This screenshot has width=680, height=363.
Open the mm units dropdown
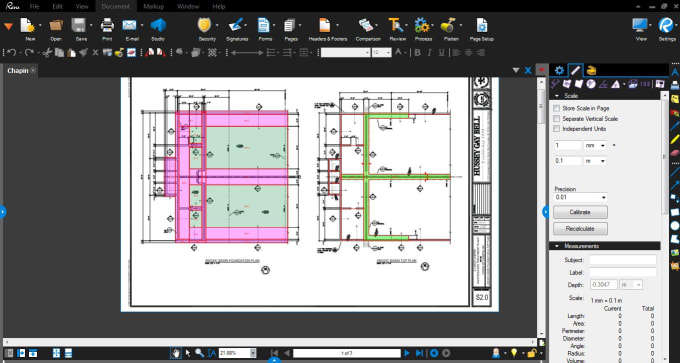pos(595,146)
